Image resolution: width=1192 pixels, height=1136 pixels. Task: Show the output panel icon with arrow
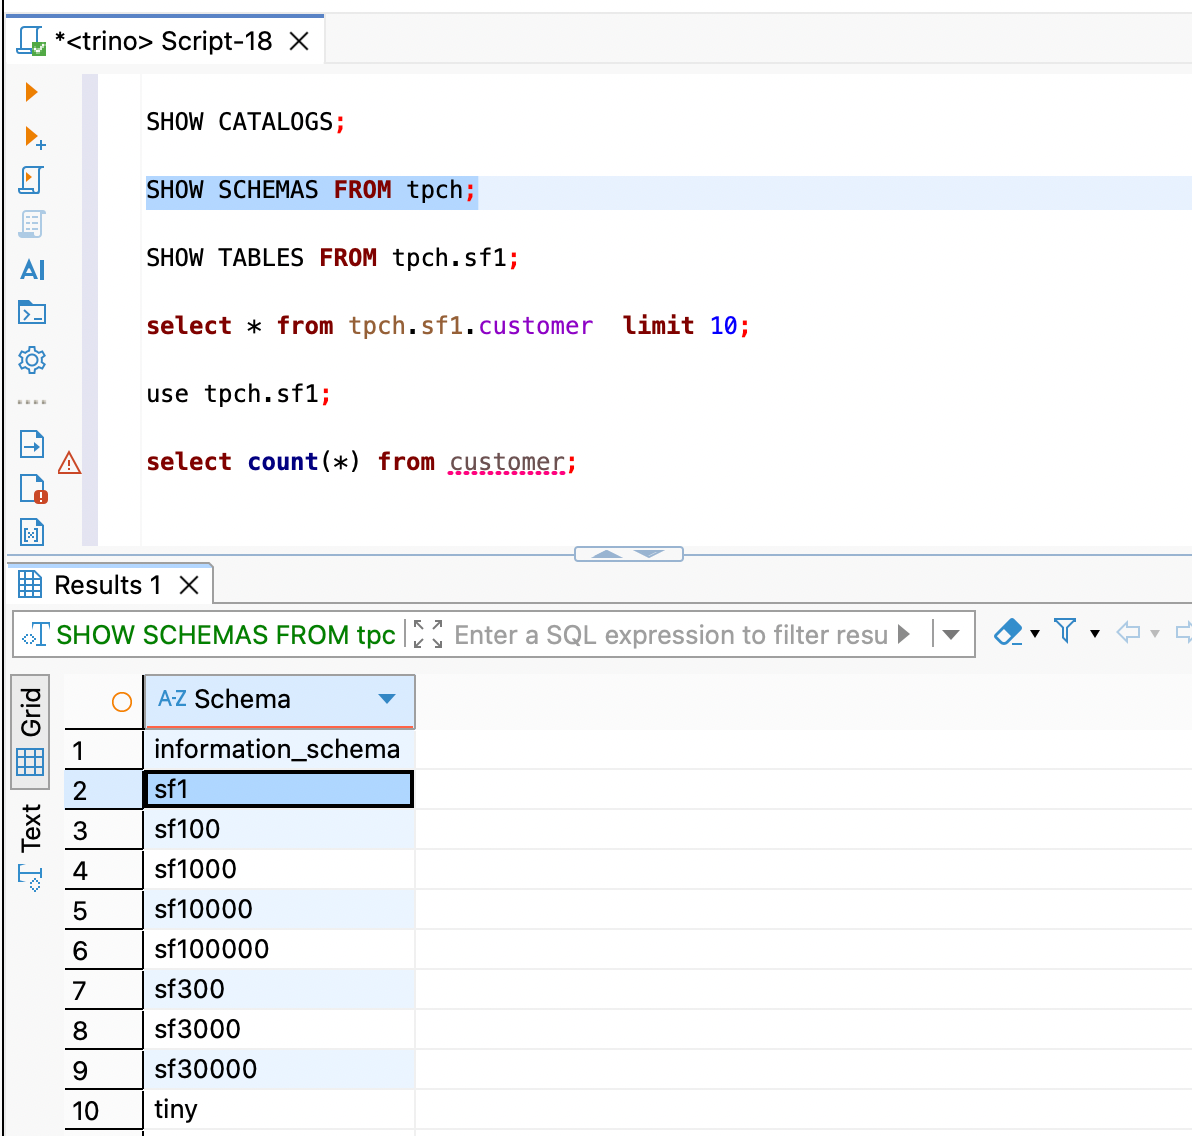point(31,443)
